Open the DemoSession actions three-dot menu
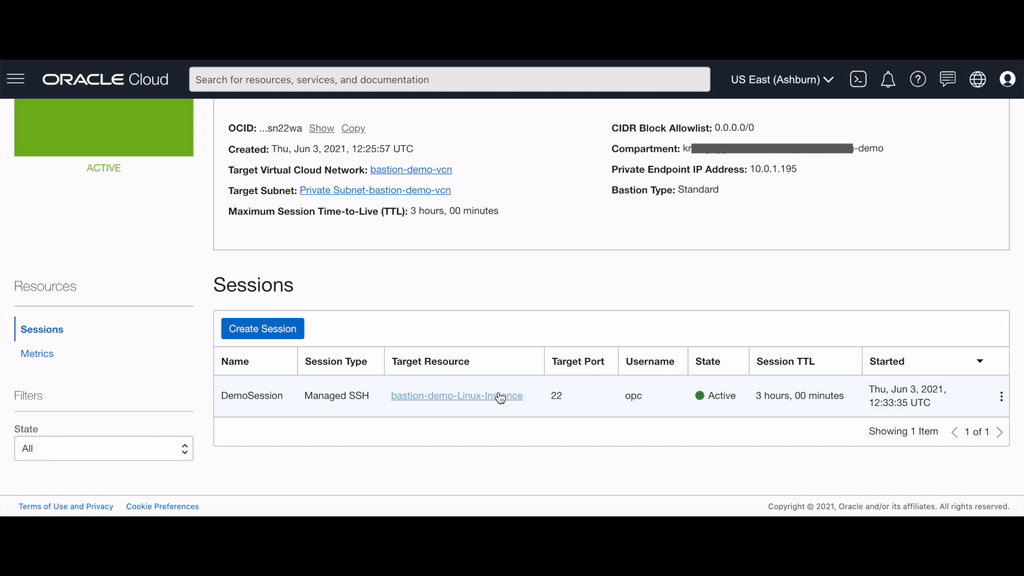This screenshot has height=576, width=1024. point(1001,396)
